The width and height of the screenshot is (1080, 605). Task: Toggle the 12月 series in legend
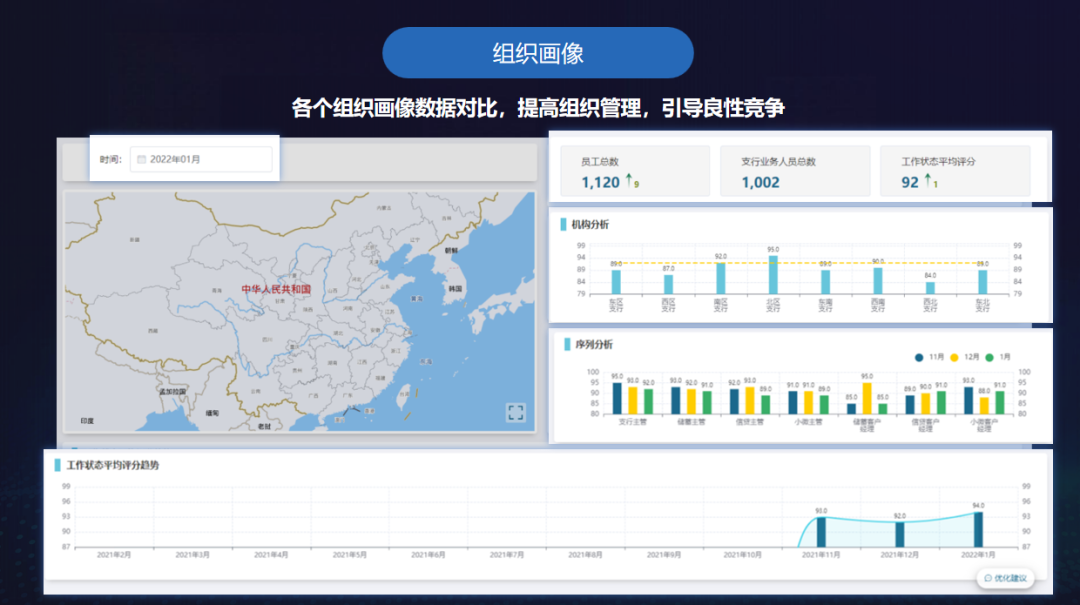963,357
